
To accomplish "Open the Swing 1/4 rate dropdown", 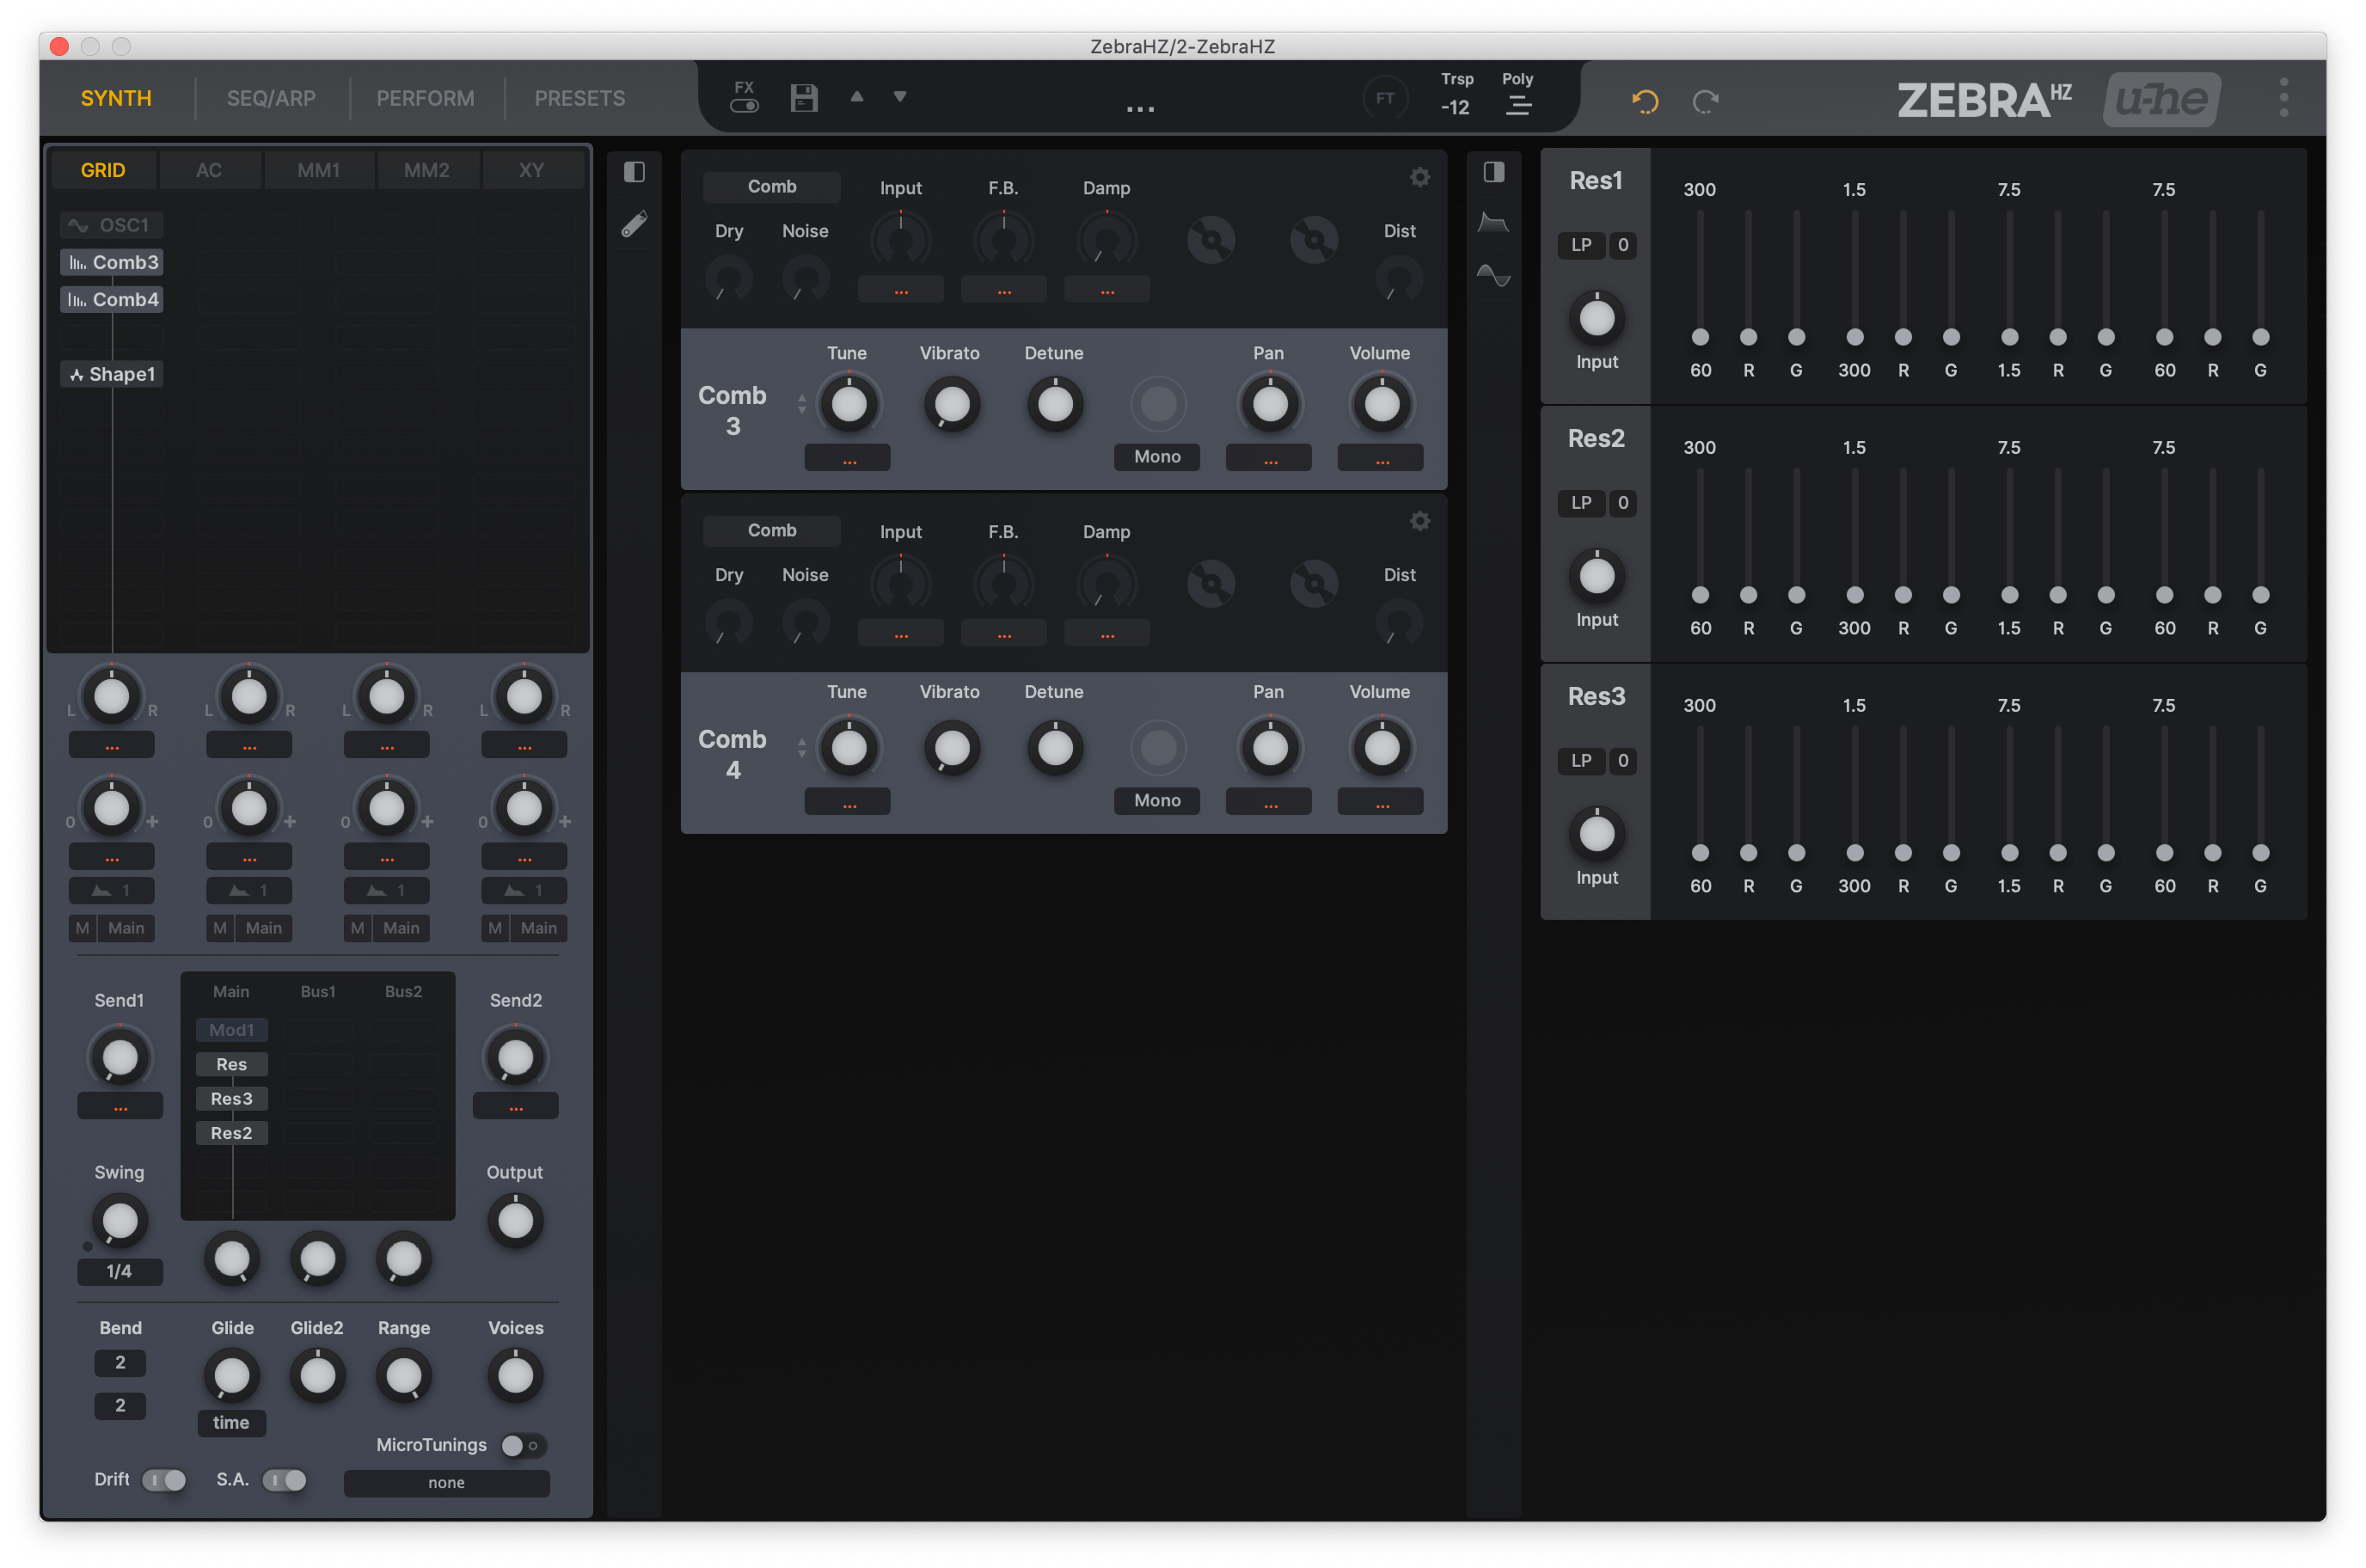I will pyautogui.click(x=120, y=1272).
